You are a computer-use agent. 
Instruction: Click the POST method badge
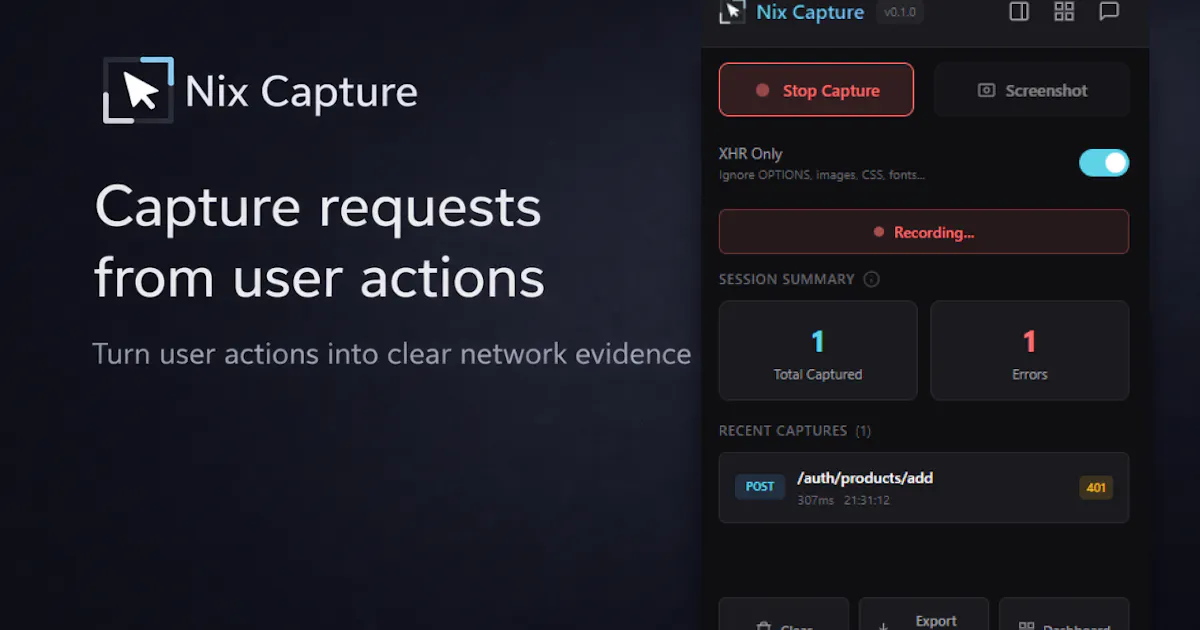tap(760, 487)
